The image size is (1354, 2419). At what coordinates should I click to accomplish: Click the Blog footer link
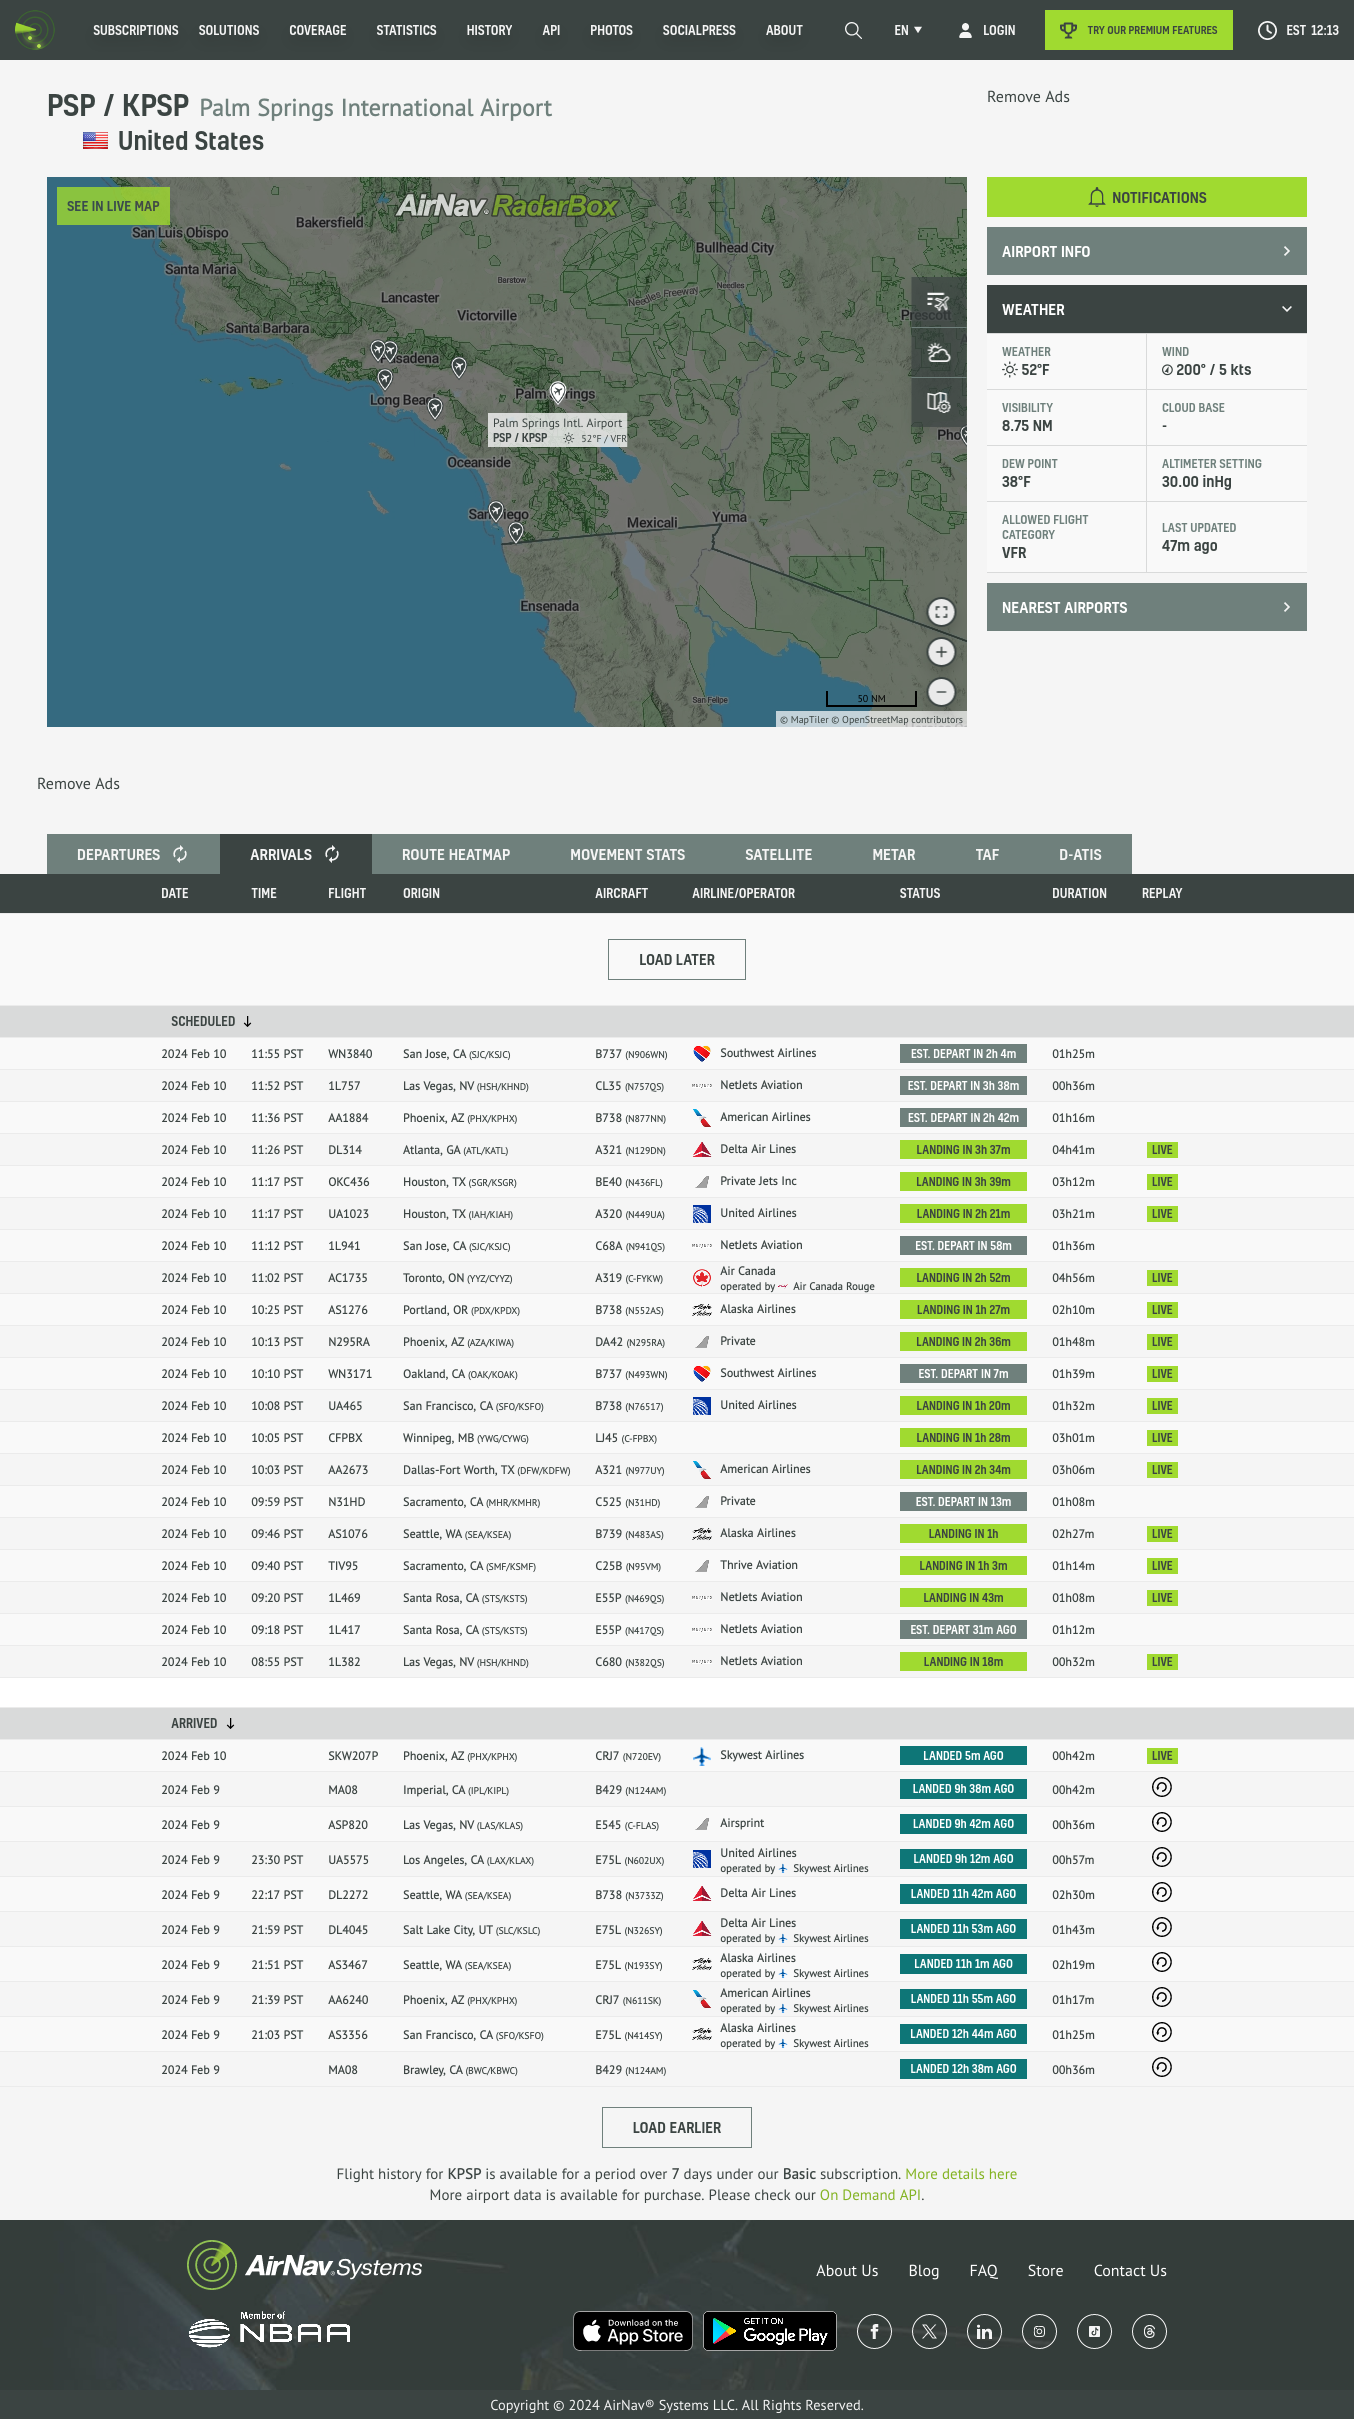click(x=923, y=2270)
